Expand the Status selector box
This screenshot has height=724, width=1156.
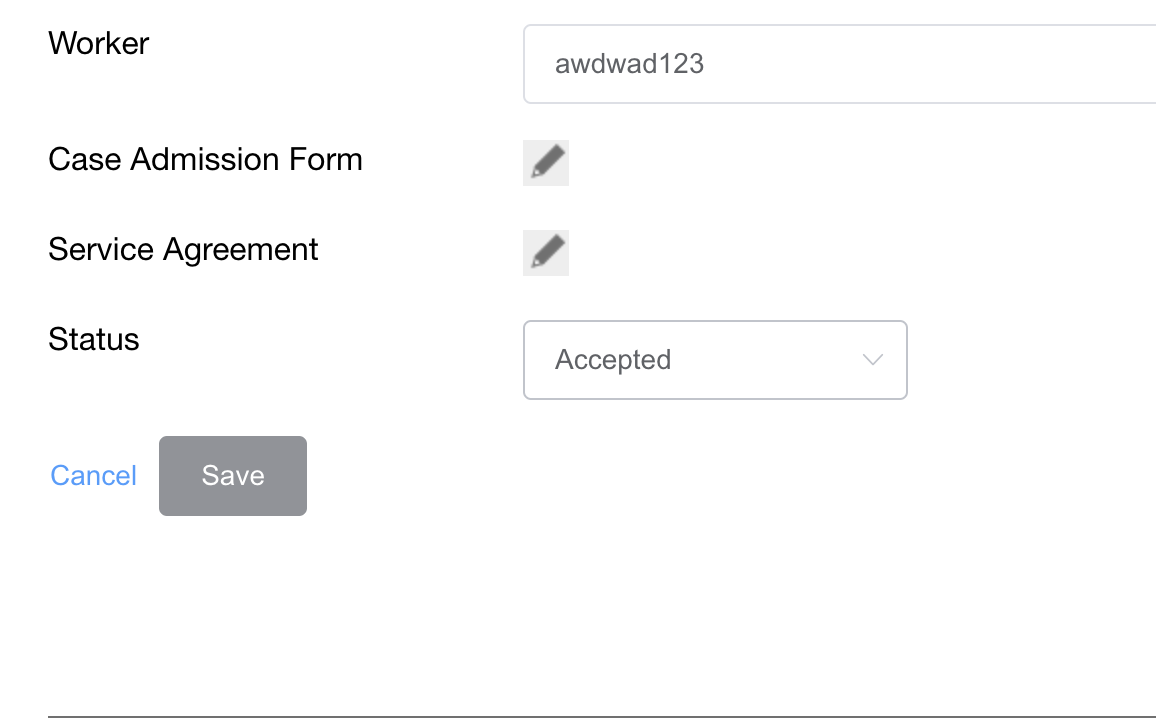point(714,360)
